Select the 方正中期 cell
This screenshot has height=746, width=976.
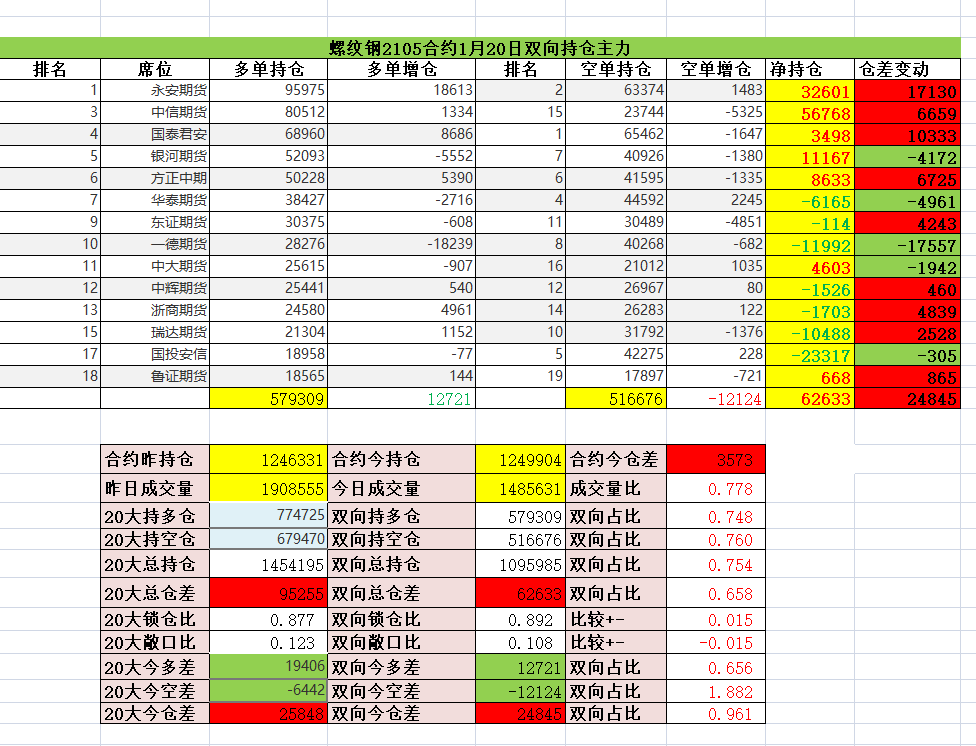tap(155, 178)
